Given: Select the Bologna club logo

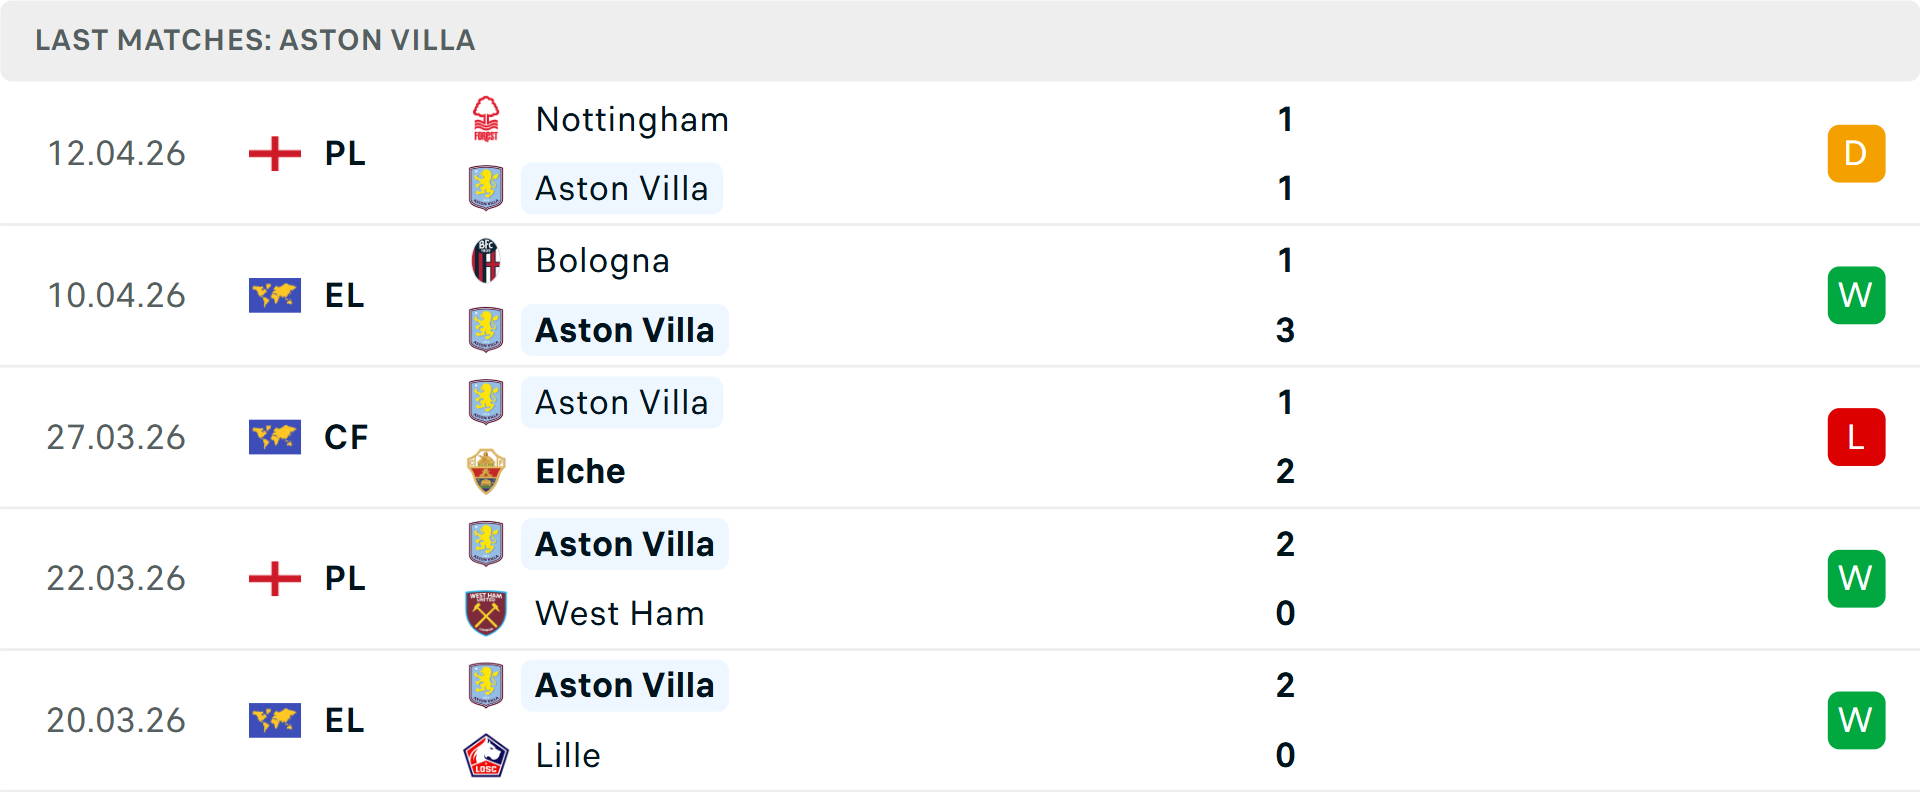Looking at the screenshot, I should (487, 260).
